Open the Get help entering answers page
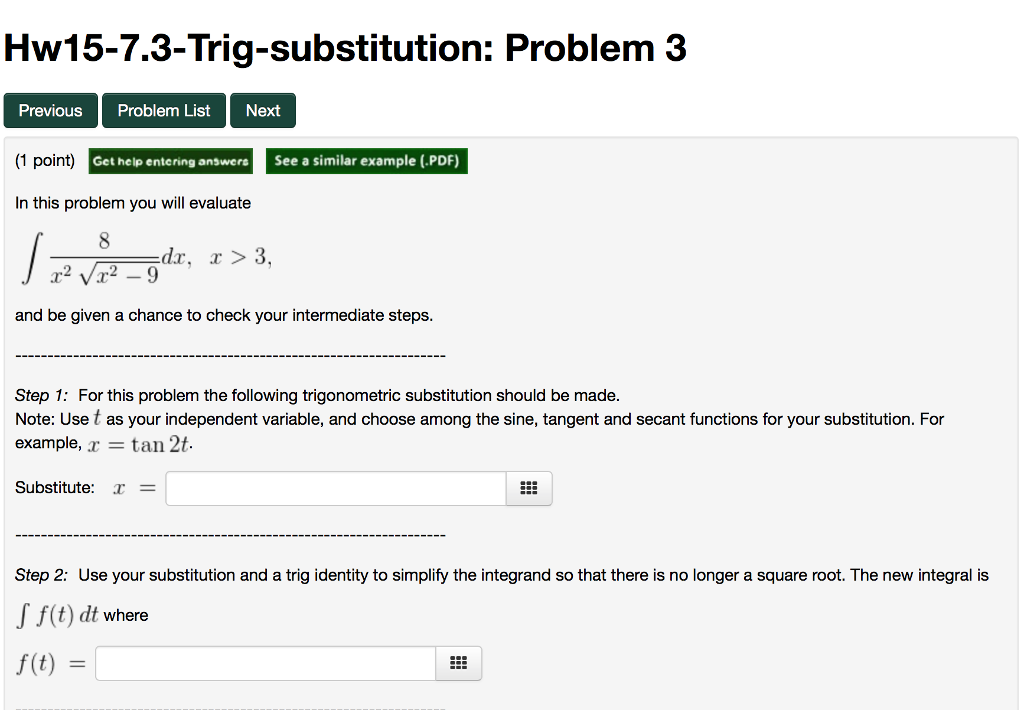This screenshot has height=710, width=1024. pos(170,160)
